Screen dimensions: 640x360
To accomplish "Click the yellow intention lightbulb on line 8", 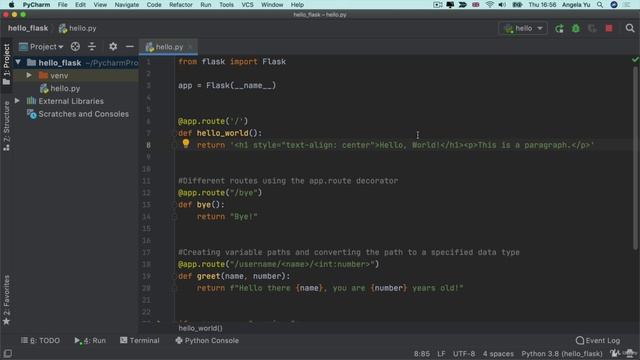I will [186, 143].
